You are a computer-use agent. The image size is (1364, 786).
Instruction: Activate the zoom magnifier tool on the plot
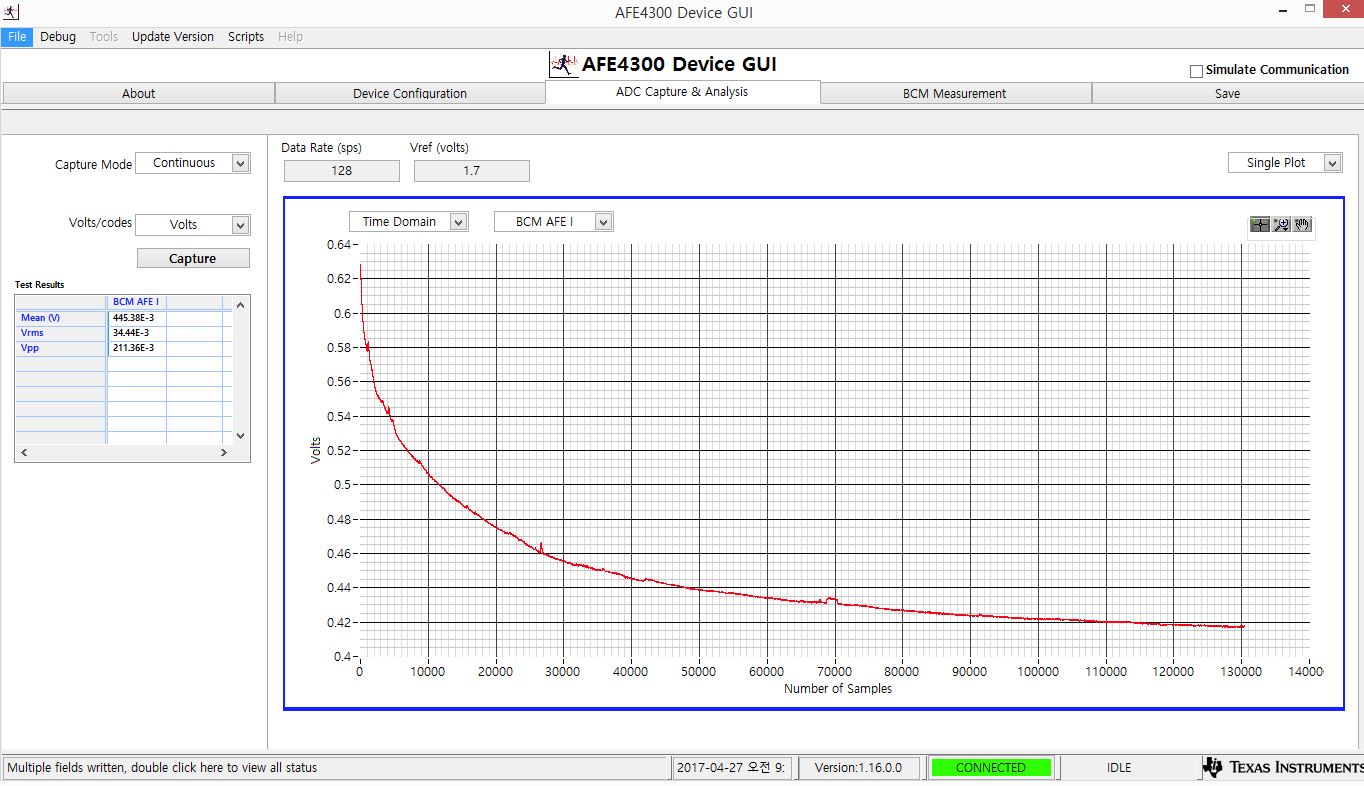(1281, 225)
